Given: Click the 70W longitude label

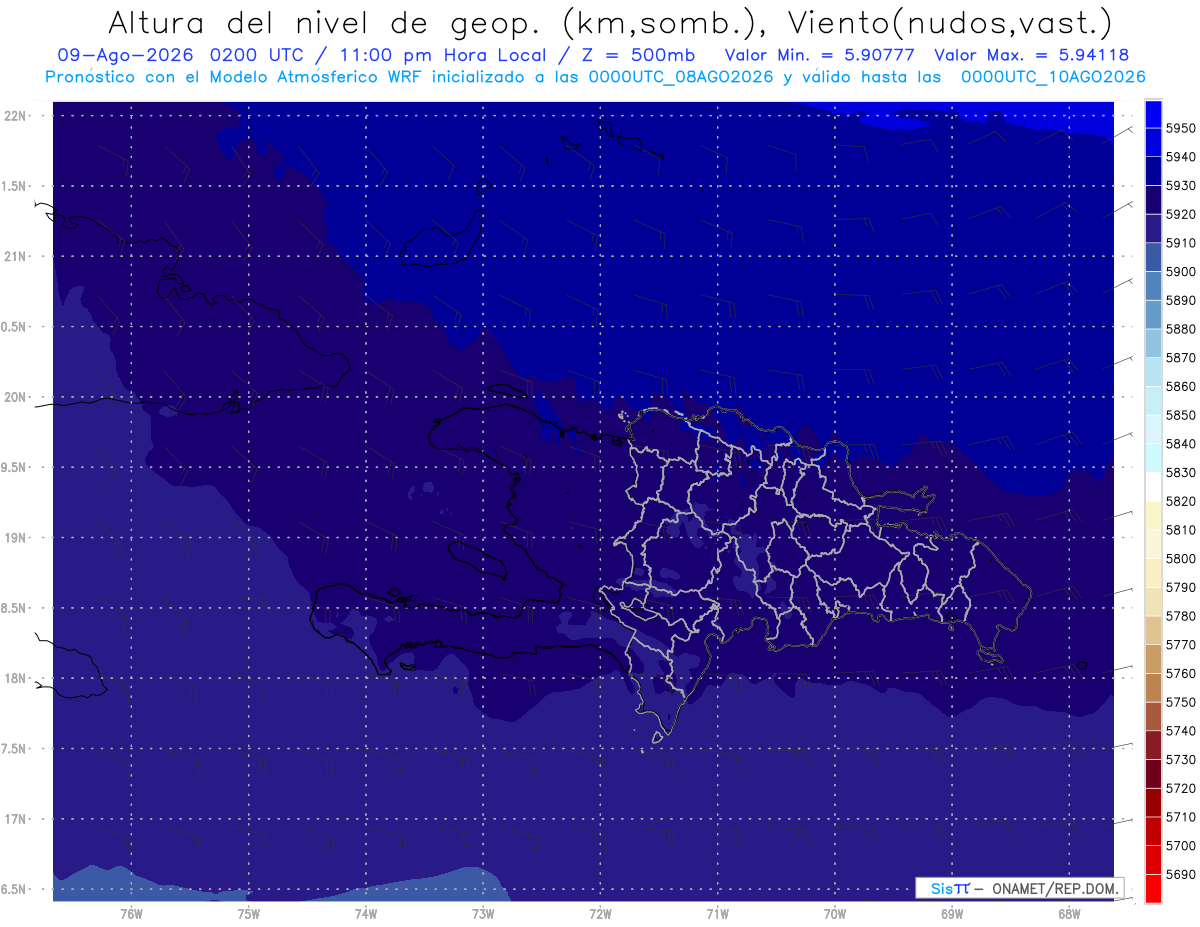Looking at the screenshot, I should point(835,913).
